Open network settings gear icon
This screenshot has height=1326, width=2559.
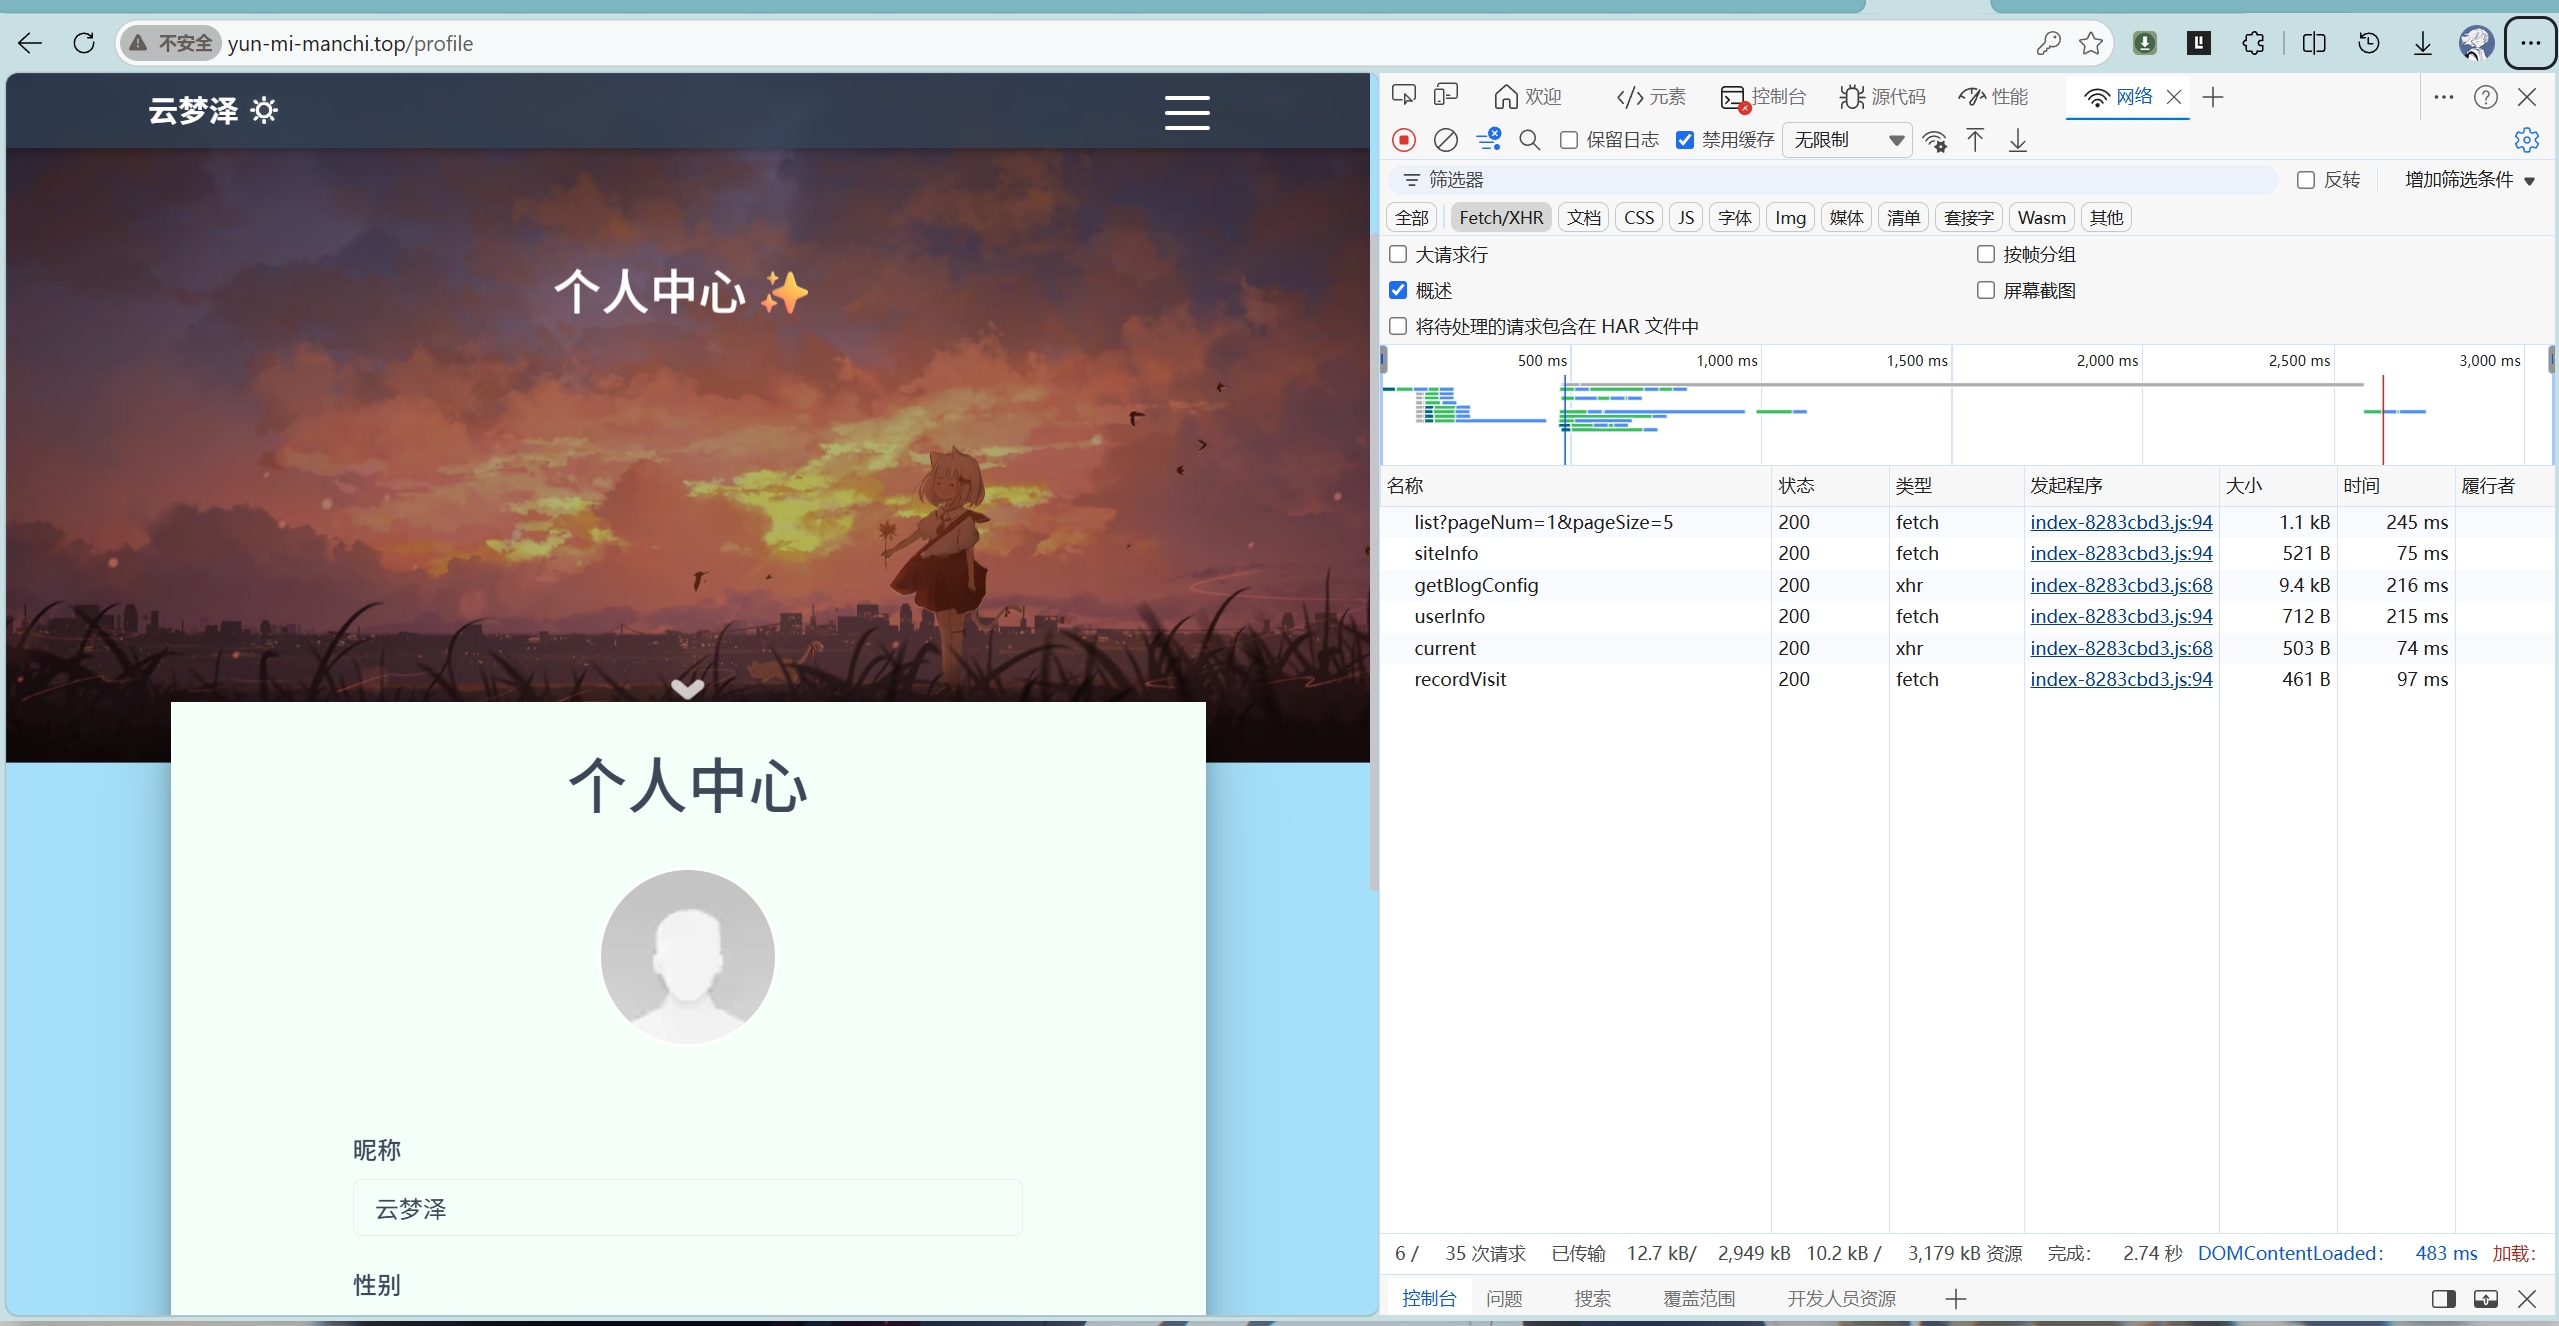coord(2526,140)
